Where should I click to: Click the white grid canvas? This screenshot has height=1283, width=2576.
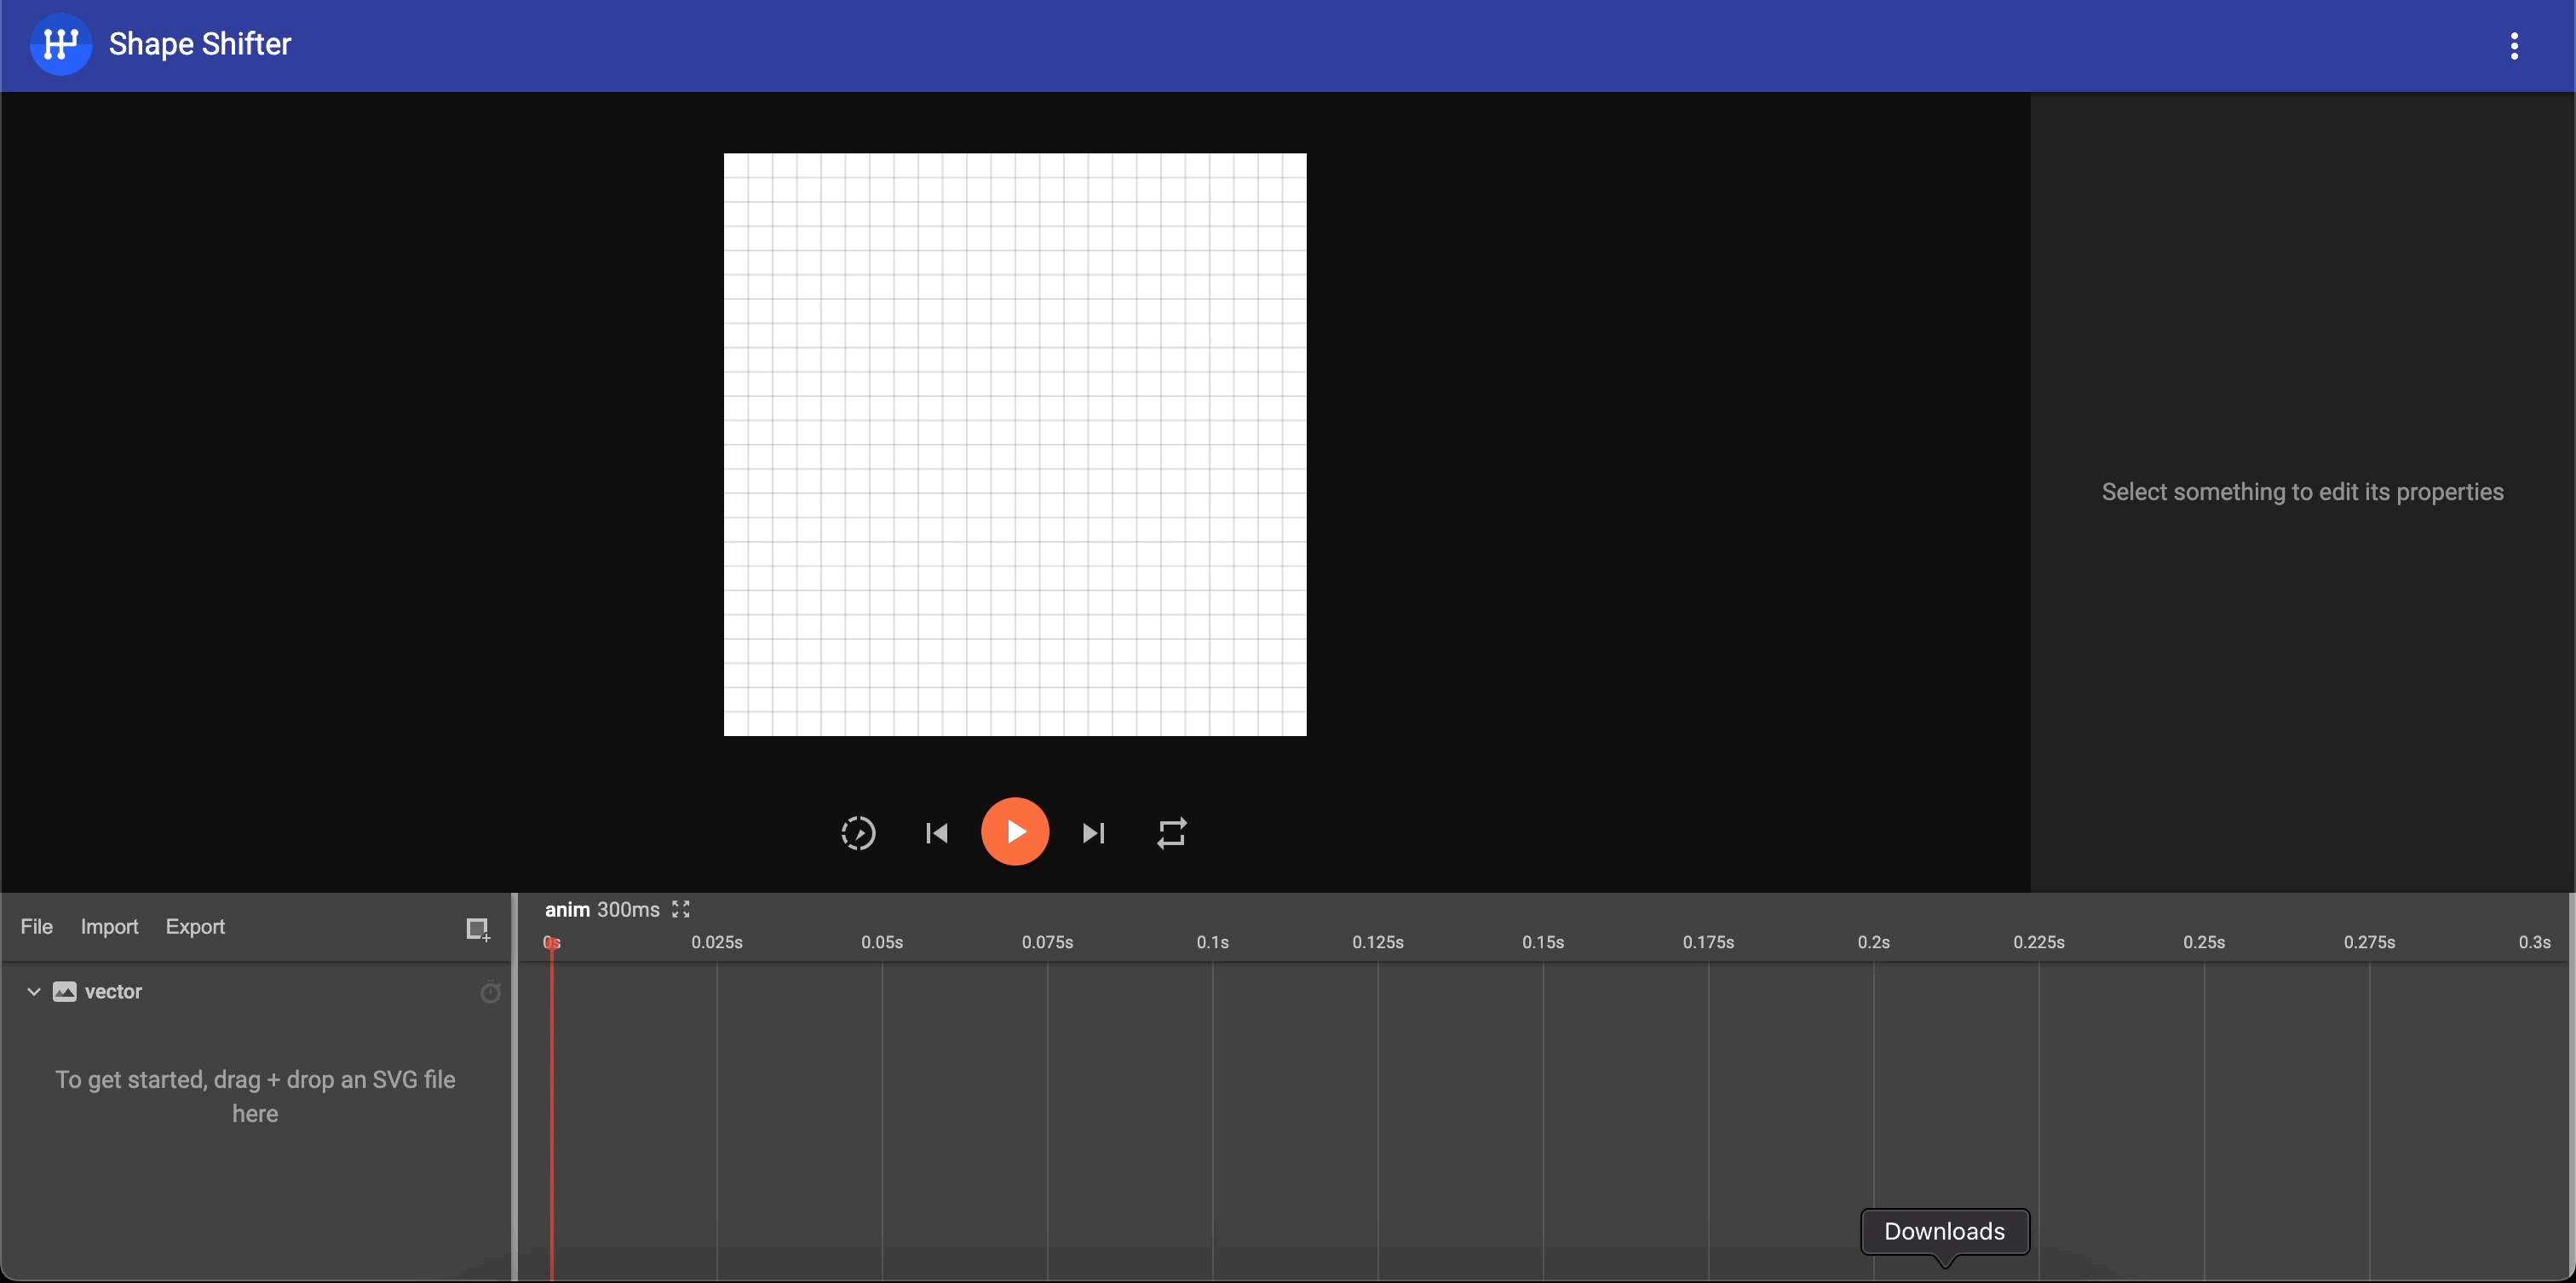tap(1014, 444)
